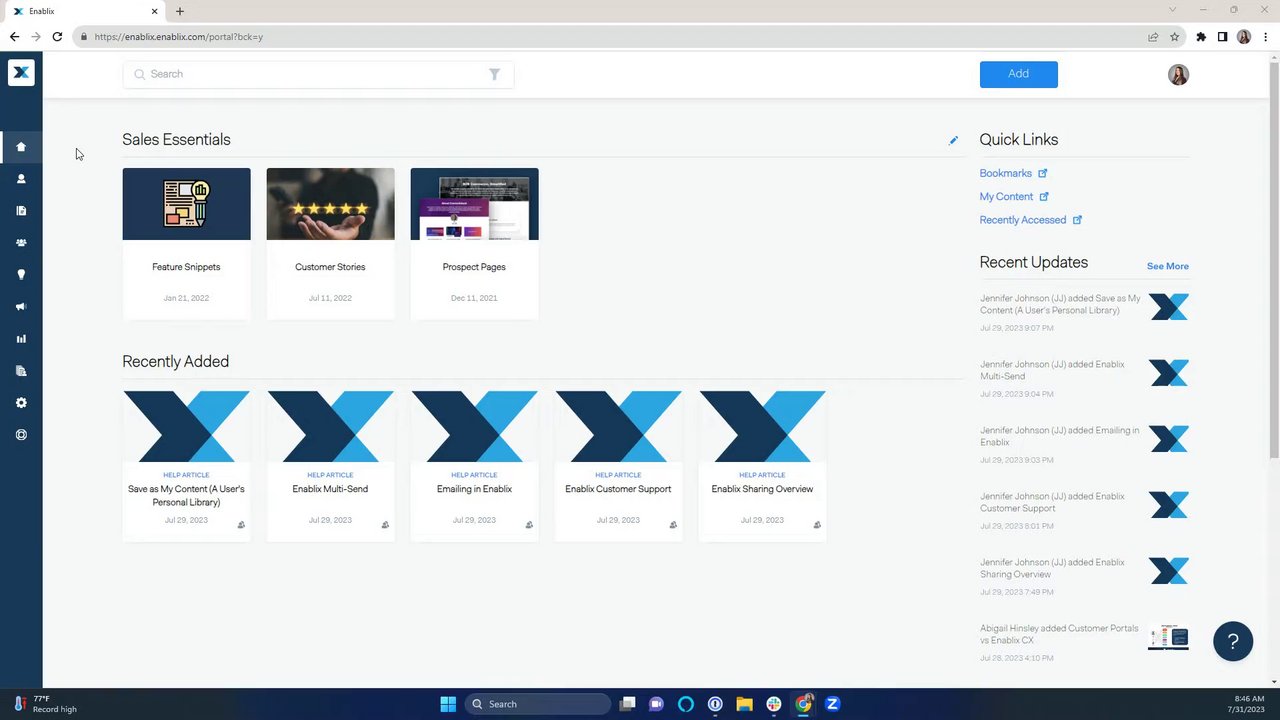Viewport: 1280px width, 720px height.
Task: Click the browser address bar URL
Action: [179, 37]
